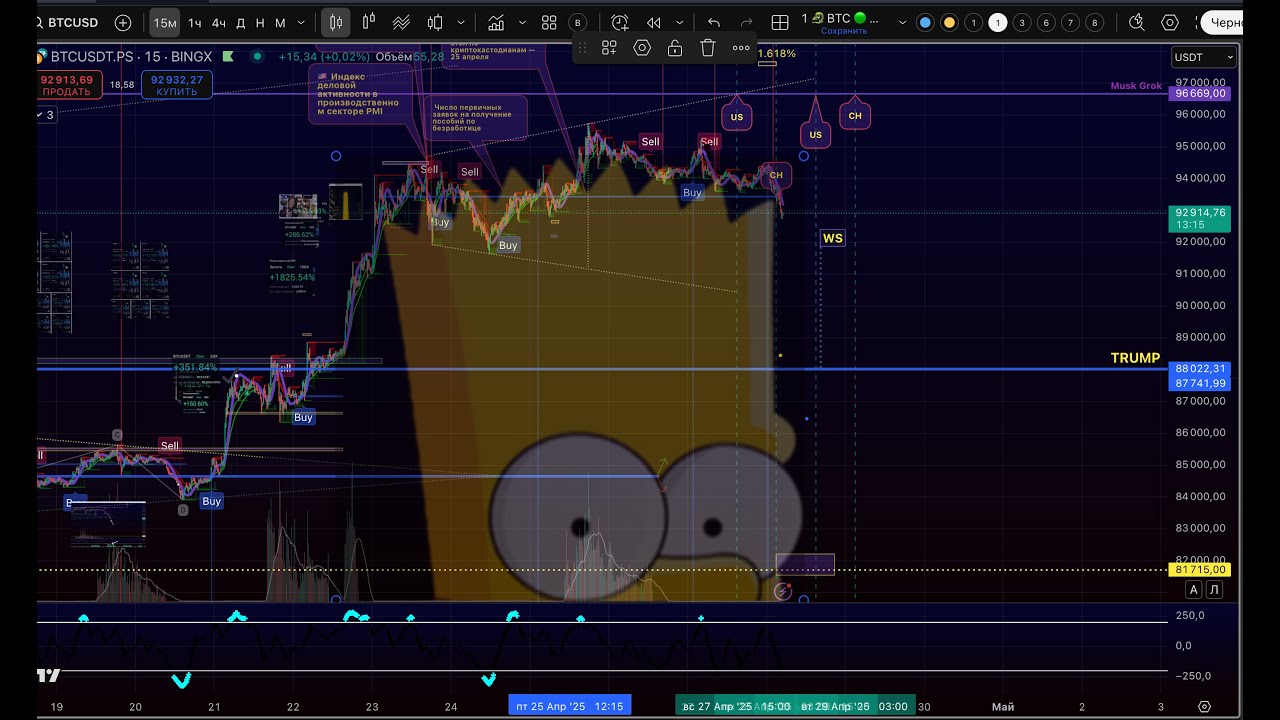This screenshot has width=1280, height=720.
Task: Undo the last chart action
Action: click(x=713, y=22)
